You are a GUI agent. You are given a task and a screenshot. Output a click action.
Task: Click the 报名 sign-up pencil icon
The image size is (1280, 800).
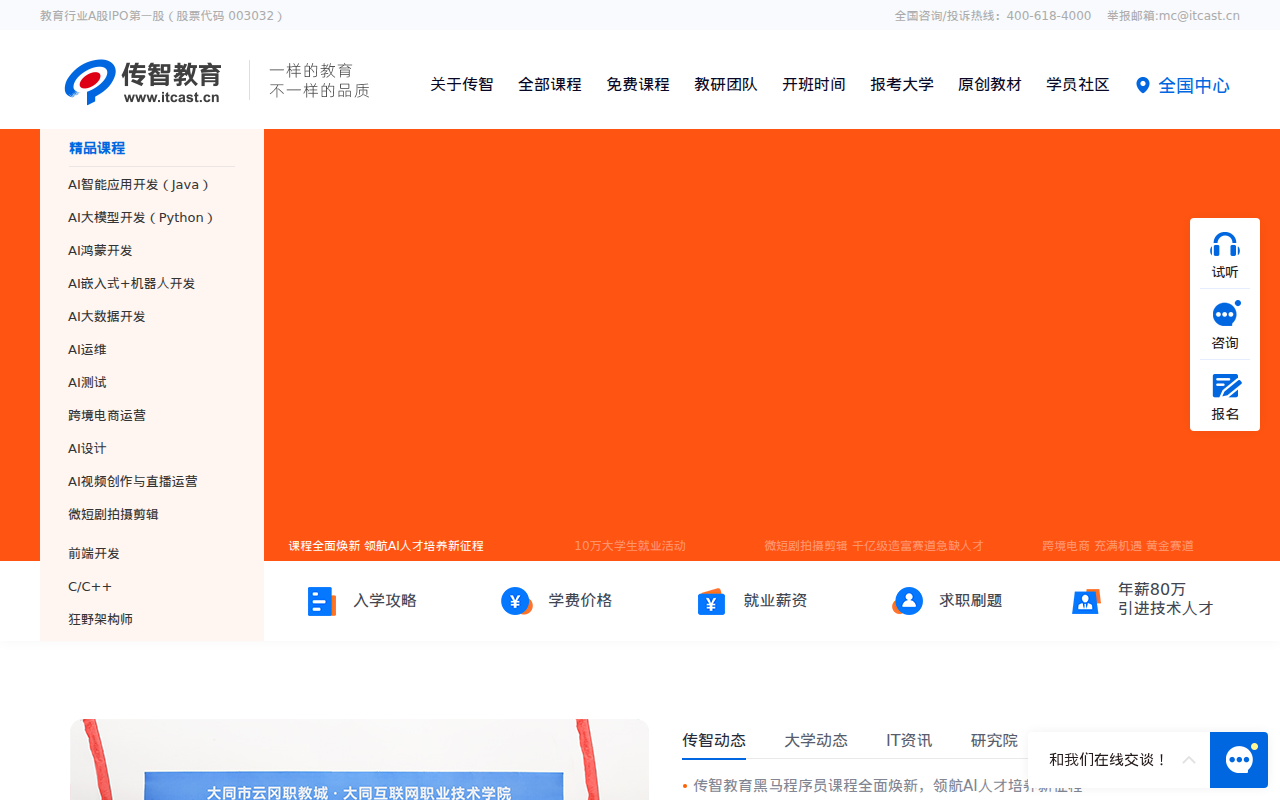(1226, 386)
